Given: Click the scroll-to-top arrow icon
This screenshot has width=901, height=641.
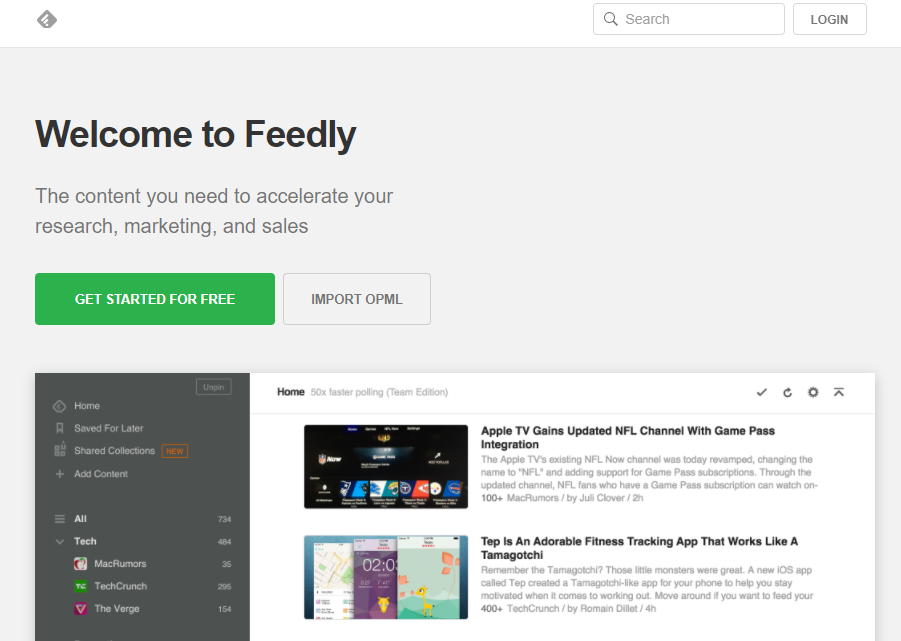Looking at the screenshot, I should point(839,392).
